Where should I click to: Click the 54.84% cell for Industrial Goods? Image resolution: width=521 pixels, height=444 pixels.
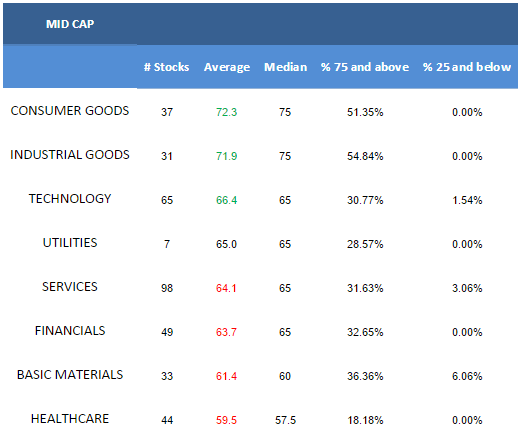click(365, 156)
